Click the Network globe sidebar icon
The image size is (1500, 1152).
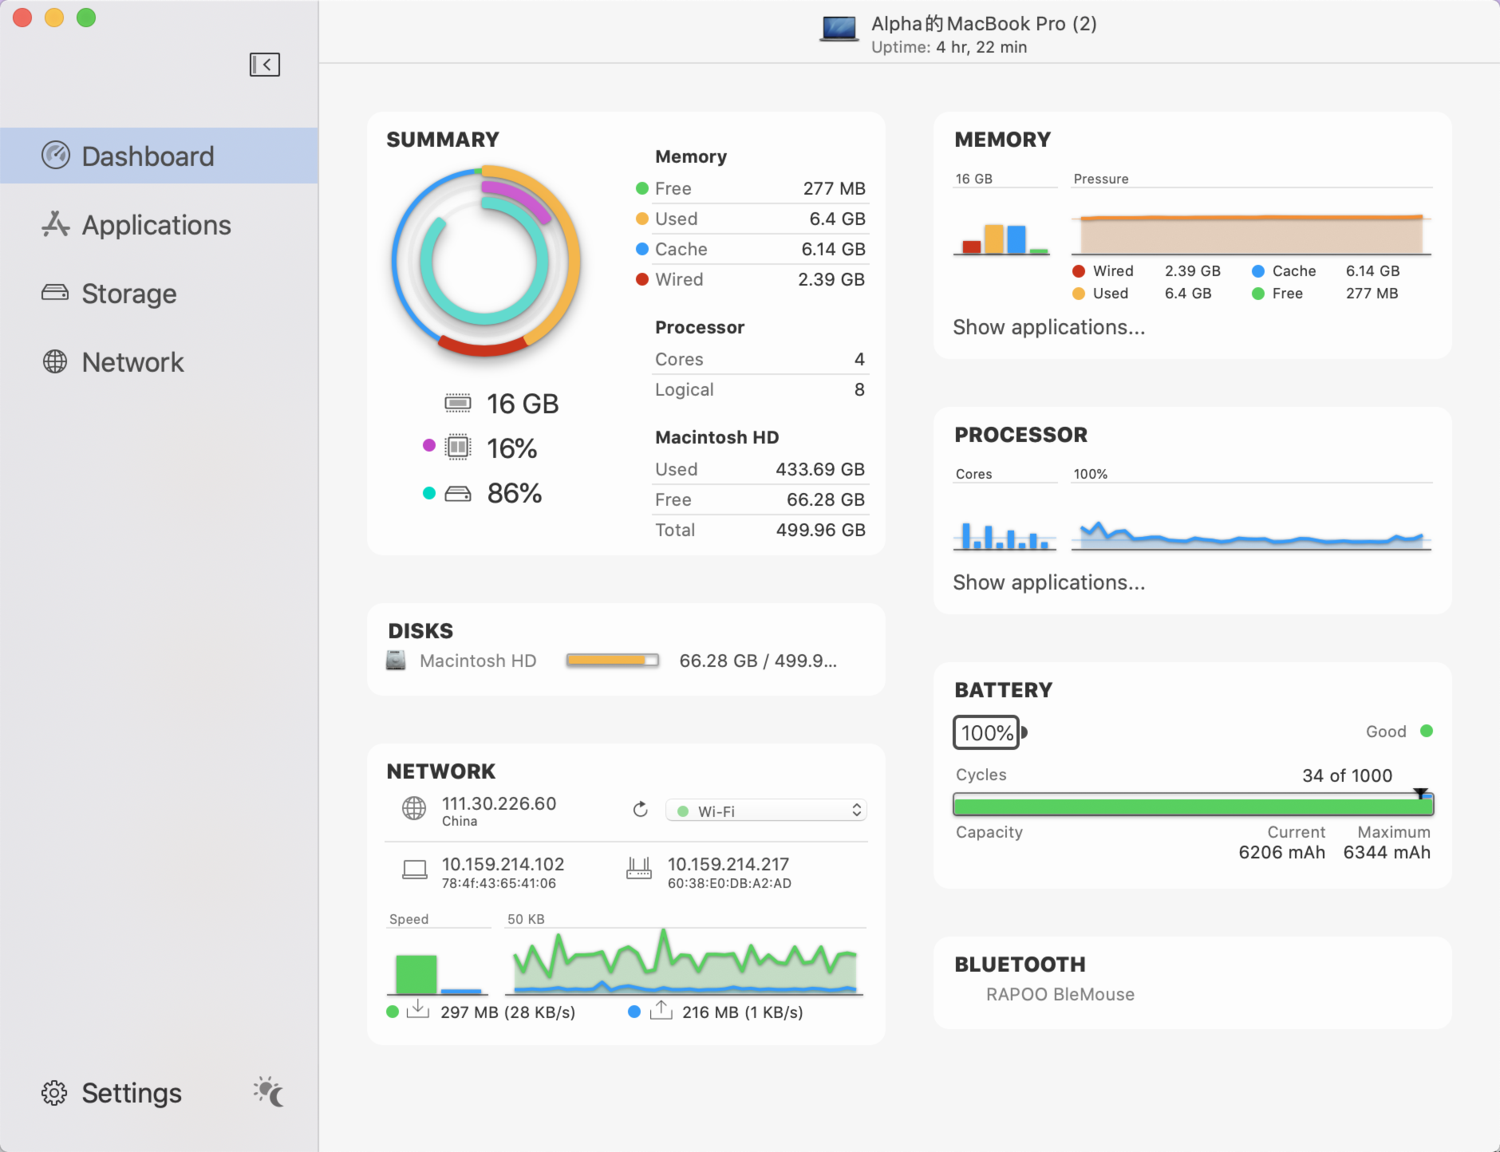[x=55, y=362]
